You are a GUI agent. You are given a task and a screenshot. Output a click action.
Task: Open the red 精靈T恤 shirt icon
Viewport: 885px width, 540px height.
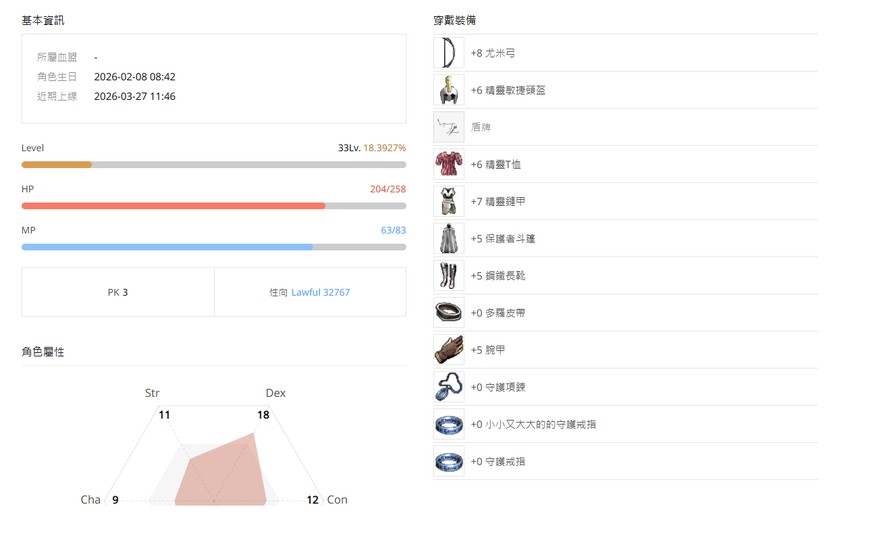[x=448, y=164]
